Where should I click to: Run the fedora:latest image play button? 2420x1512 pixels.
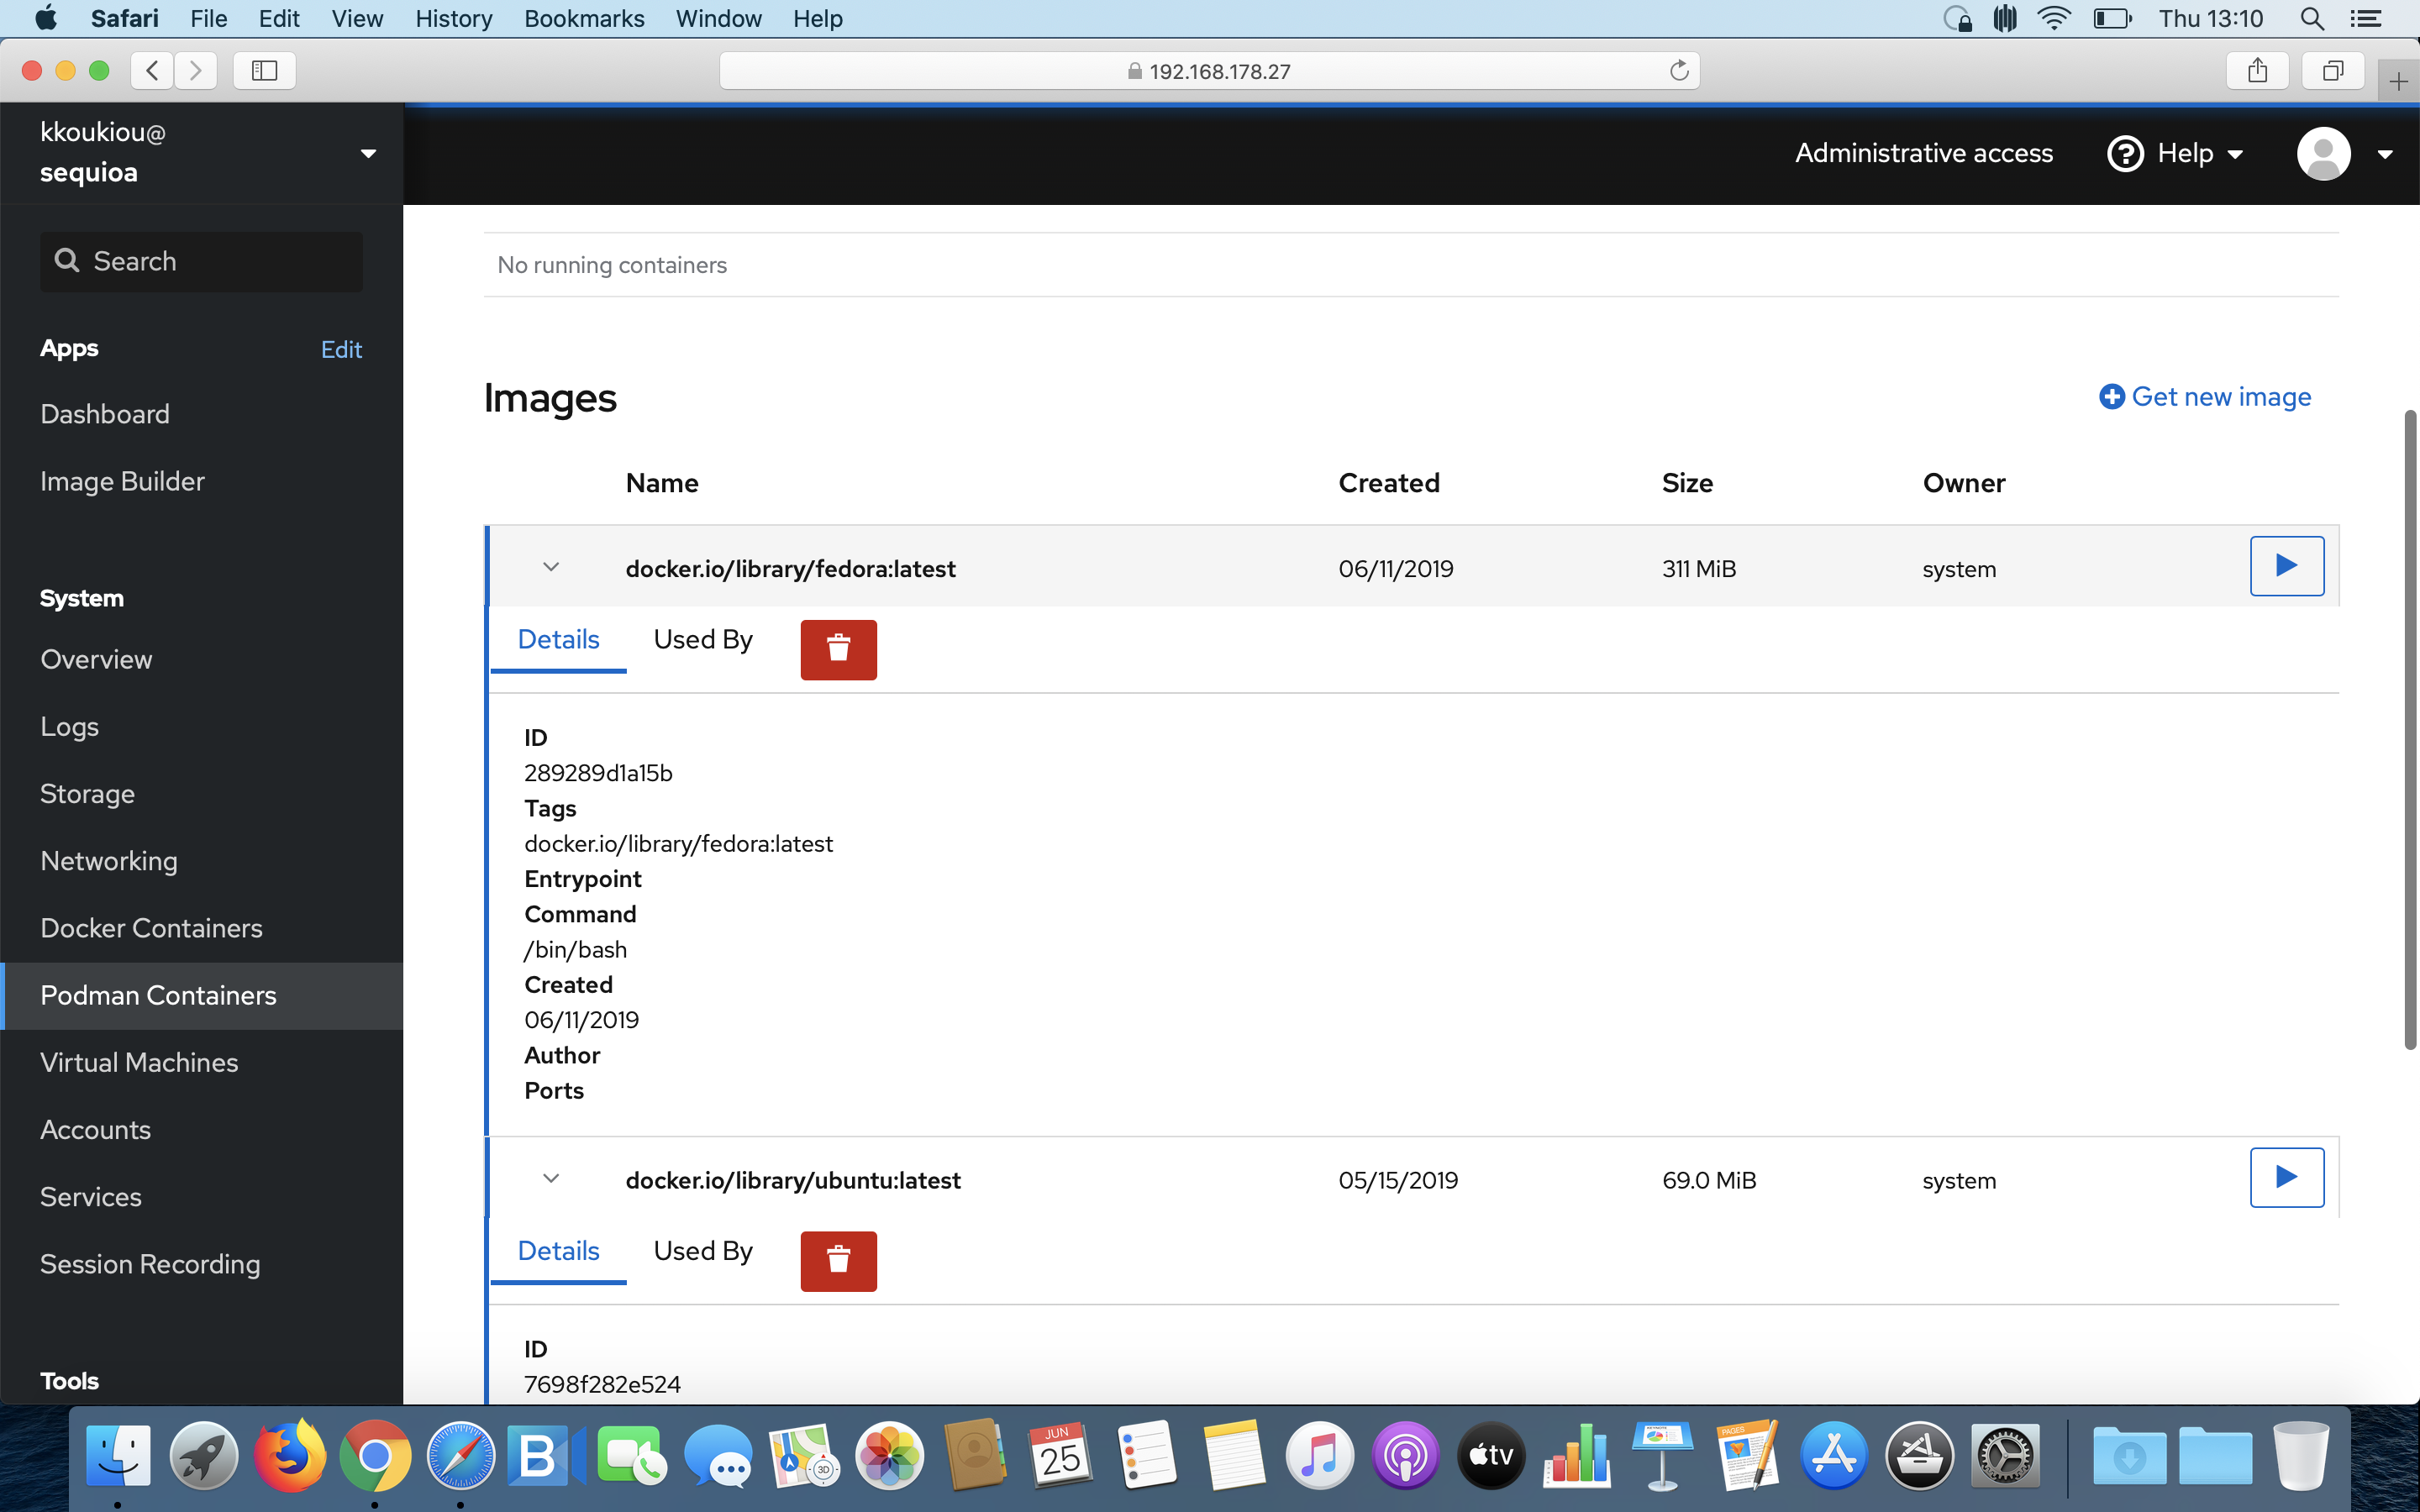[x=2286, y=566]
